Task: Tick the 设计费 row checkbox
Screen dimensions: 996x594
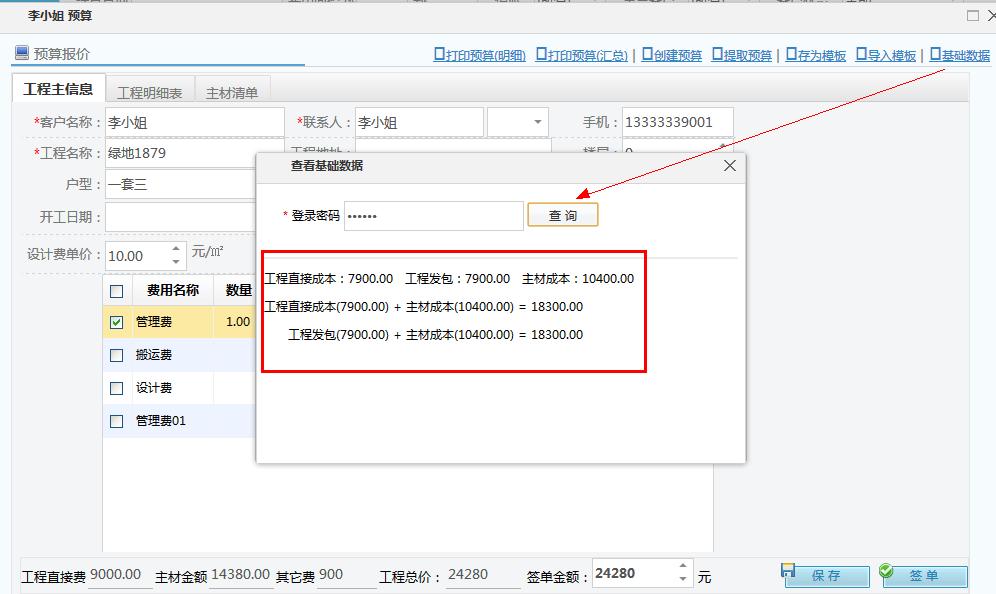Action: click(116, 388)
